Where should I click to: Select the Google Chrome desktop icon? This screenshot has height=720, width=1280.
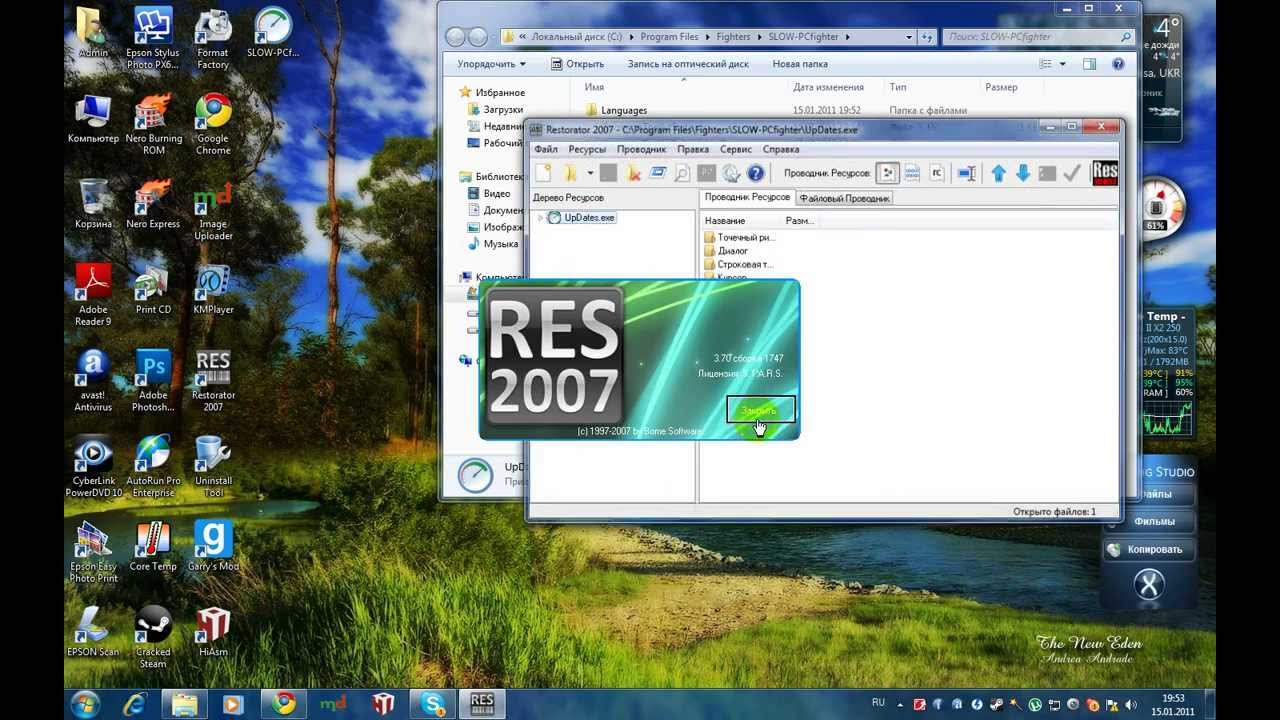coord(213,124)
